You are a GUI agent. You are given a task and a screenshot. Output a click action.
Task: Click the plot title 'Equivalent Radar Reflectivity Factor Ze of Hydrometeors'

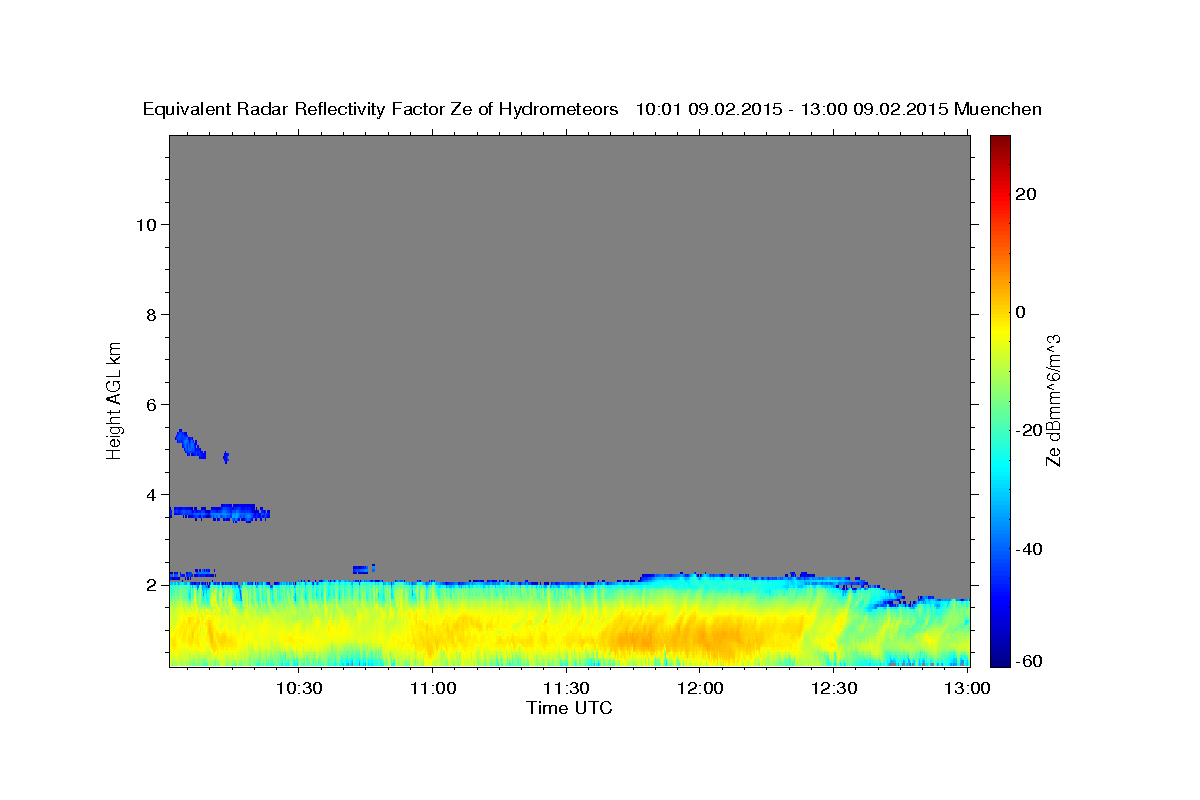click(380, 110)
